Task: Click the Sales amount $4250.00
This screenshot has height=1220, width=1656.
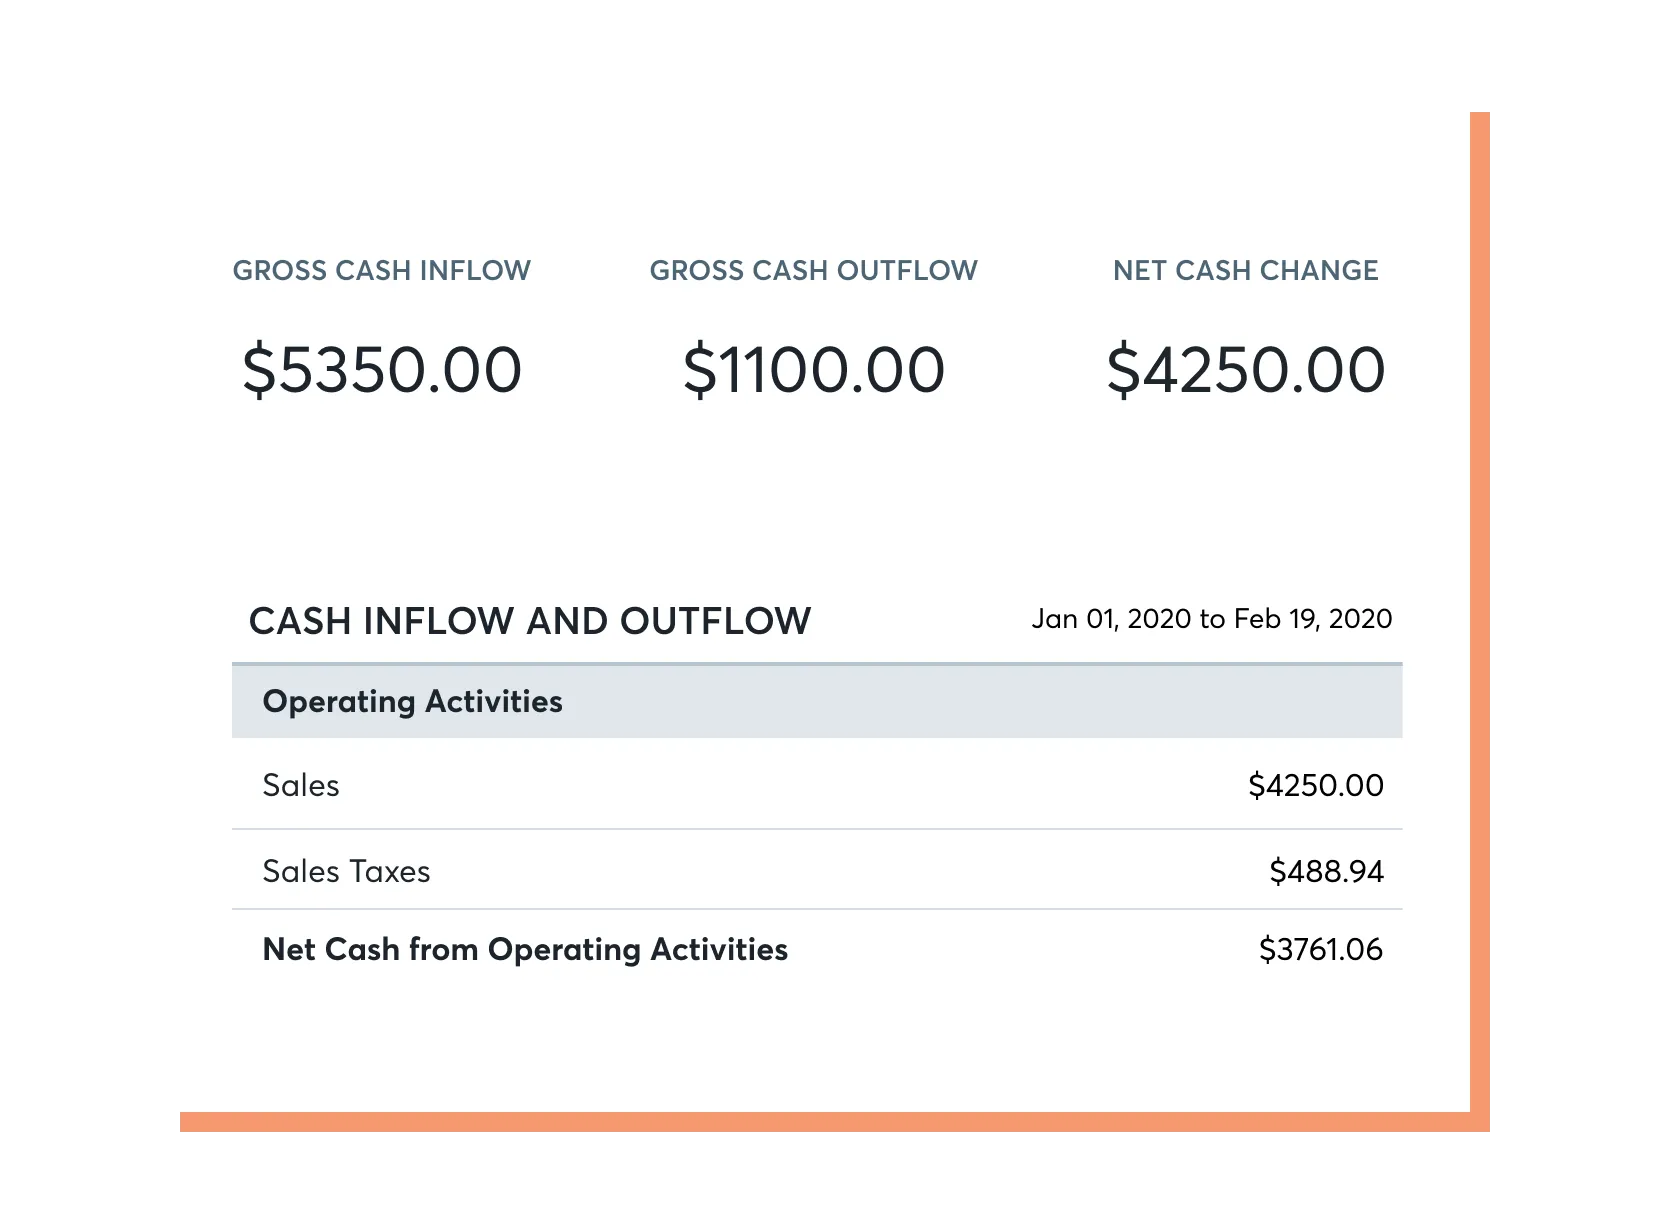Action: point(1315,786)
